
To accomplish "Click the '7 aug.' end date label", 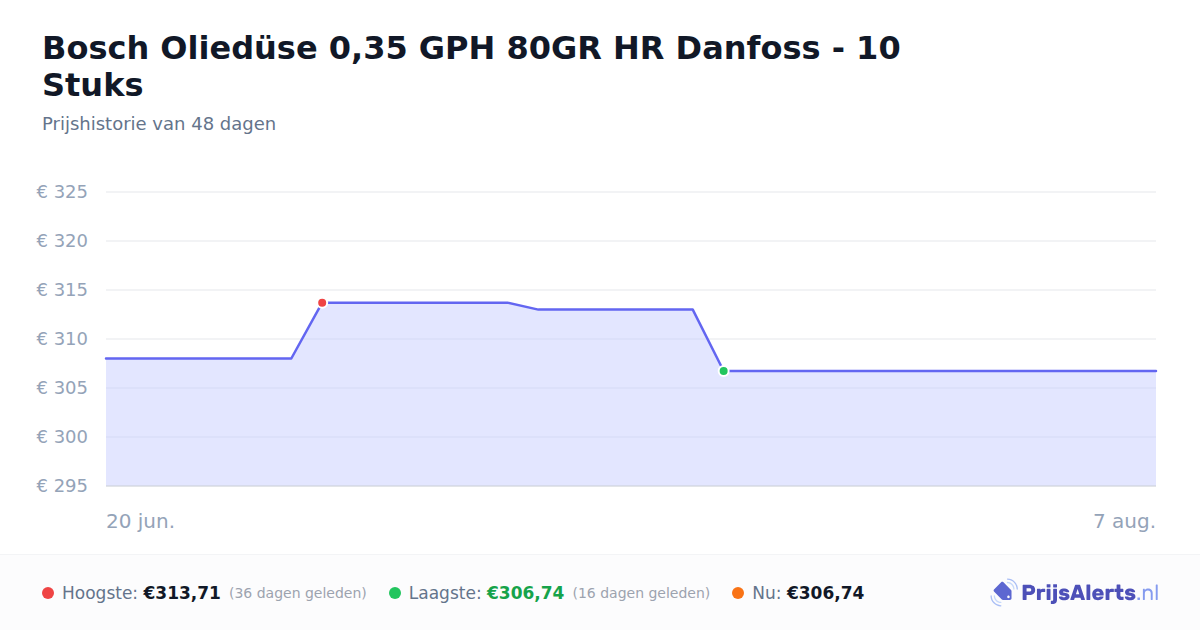I will click(1125, 522).
